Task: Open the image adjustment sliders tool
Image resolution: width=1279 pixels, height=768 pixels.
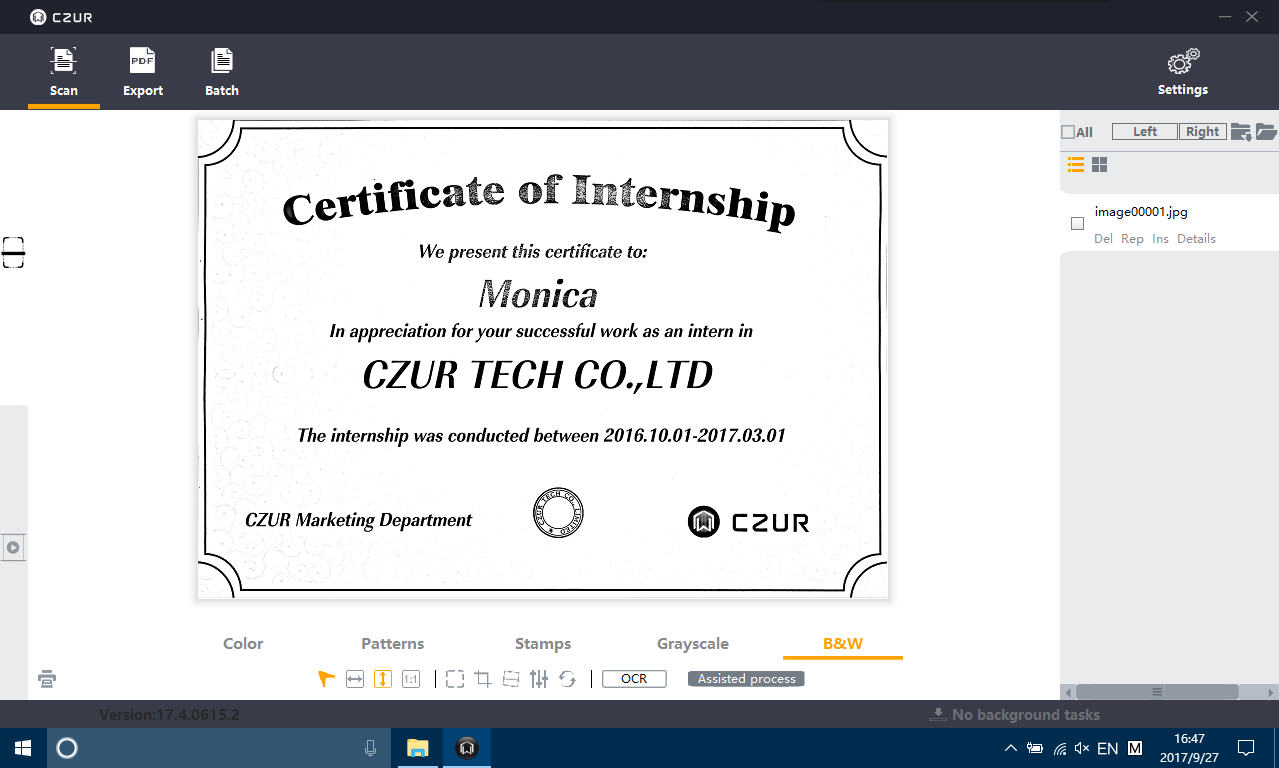Action: click(x=539, y=679)
